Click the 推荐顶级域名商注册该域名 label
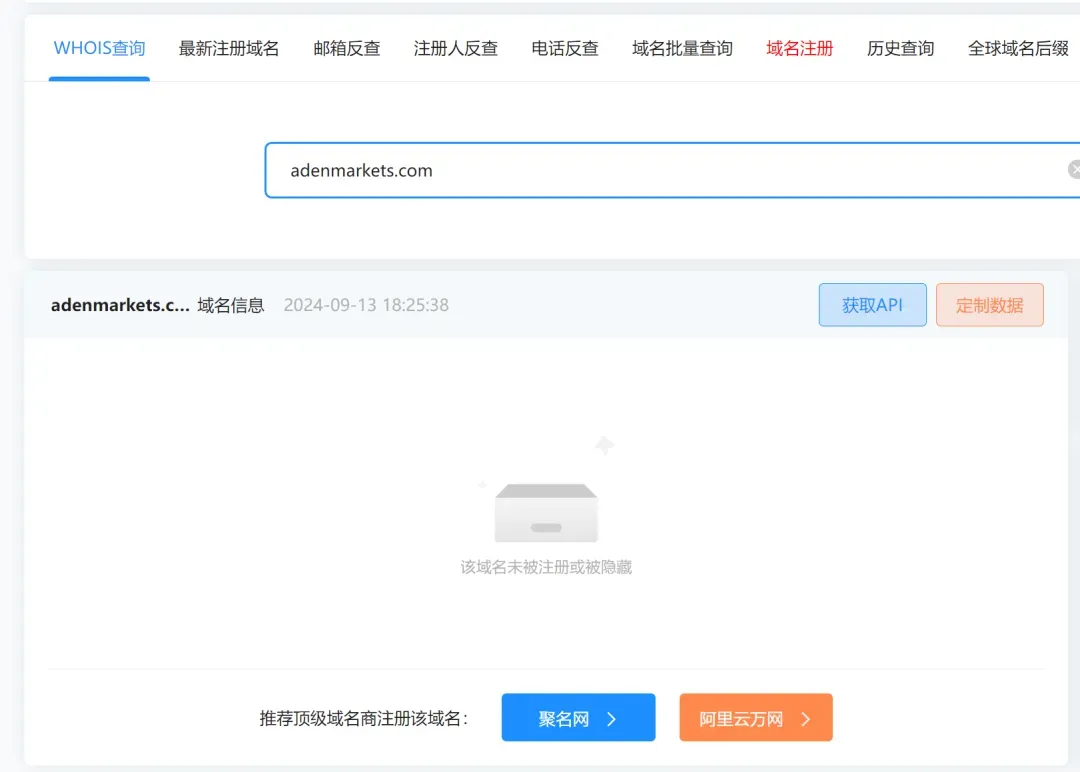This screenshot has width=1080, height=772. click(364, 718)
